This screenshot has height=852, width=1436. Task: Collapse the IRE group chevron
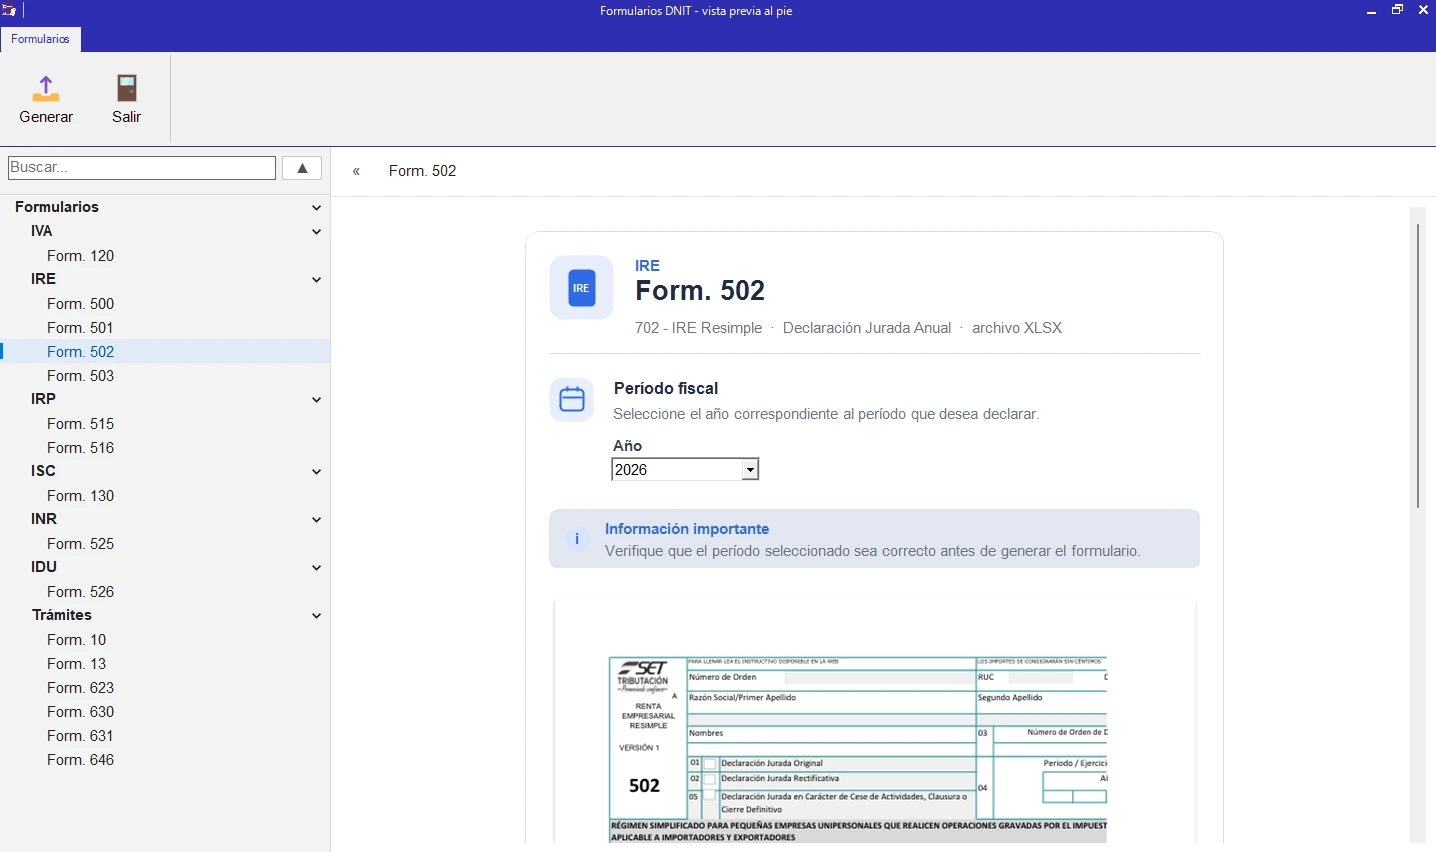(x=316, y=280)
